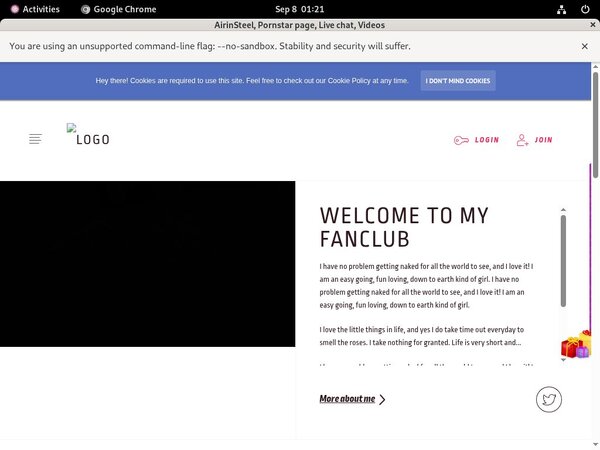The image size is (600, 450).
Task: Open the Activities overview
Action: click(x=33, y=9)
